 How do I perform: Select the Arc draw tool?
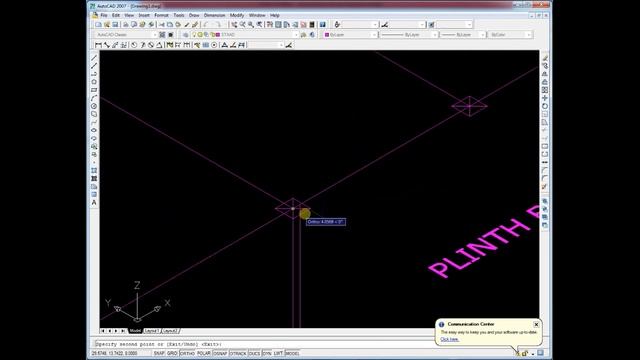(x=94, y=98)
